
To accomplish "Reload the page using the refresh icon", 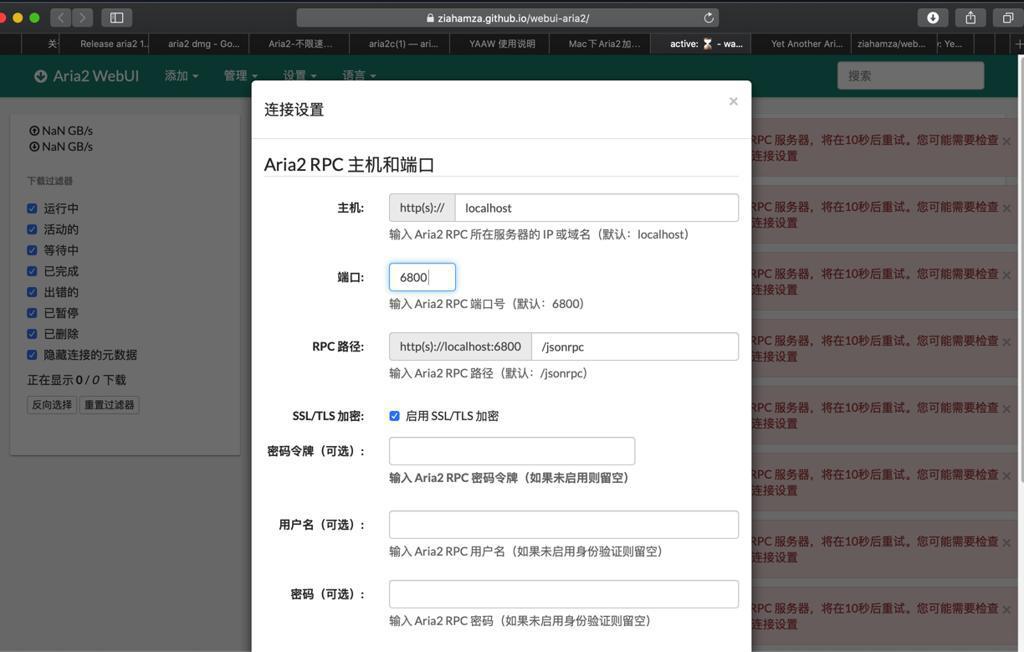I will 709,18.
